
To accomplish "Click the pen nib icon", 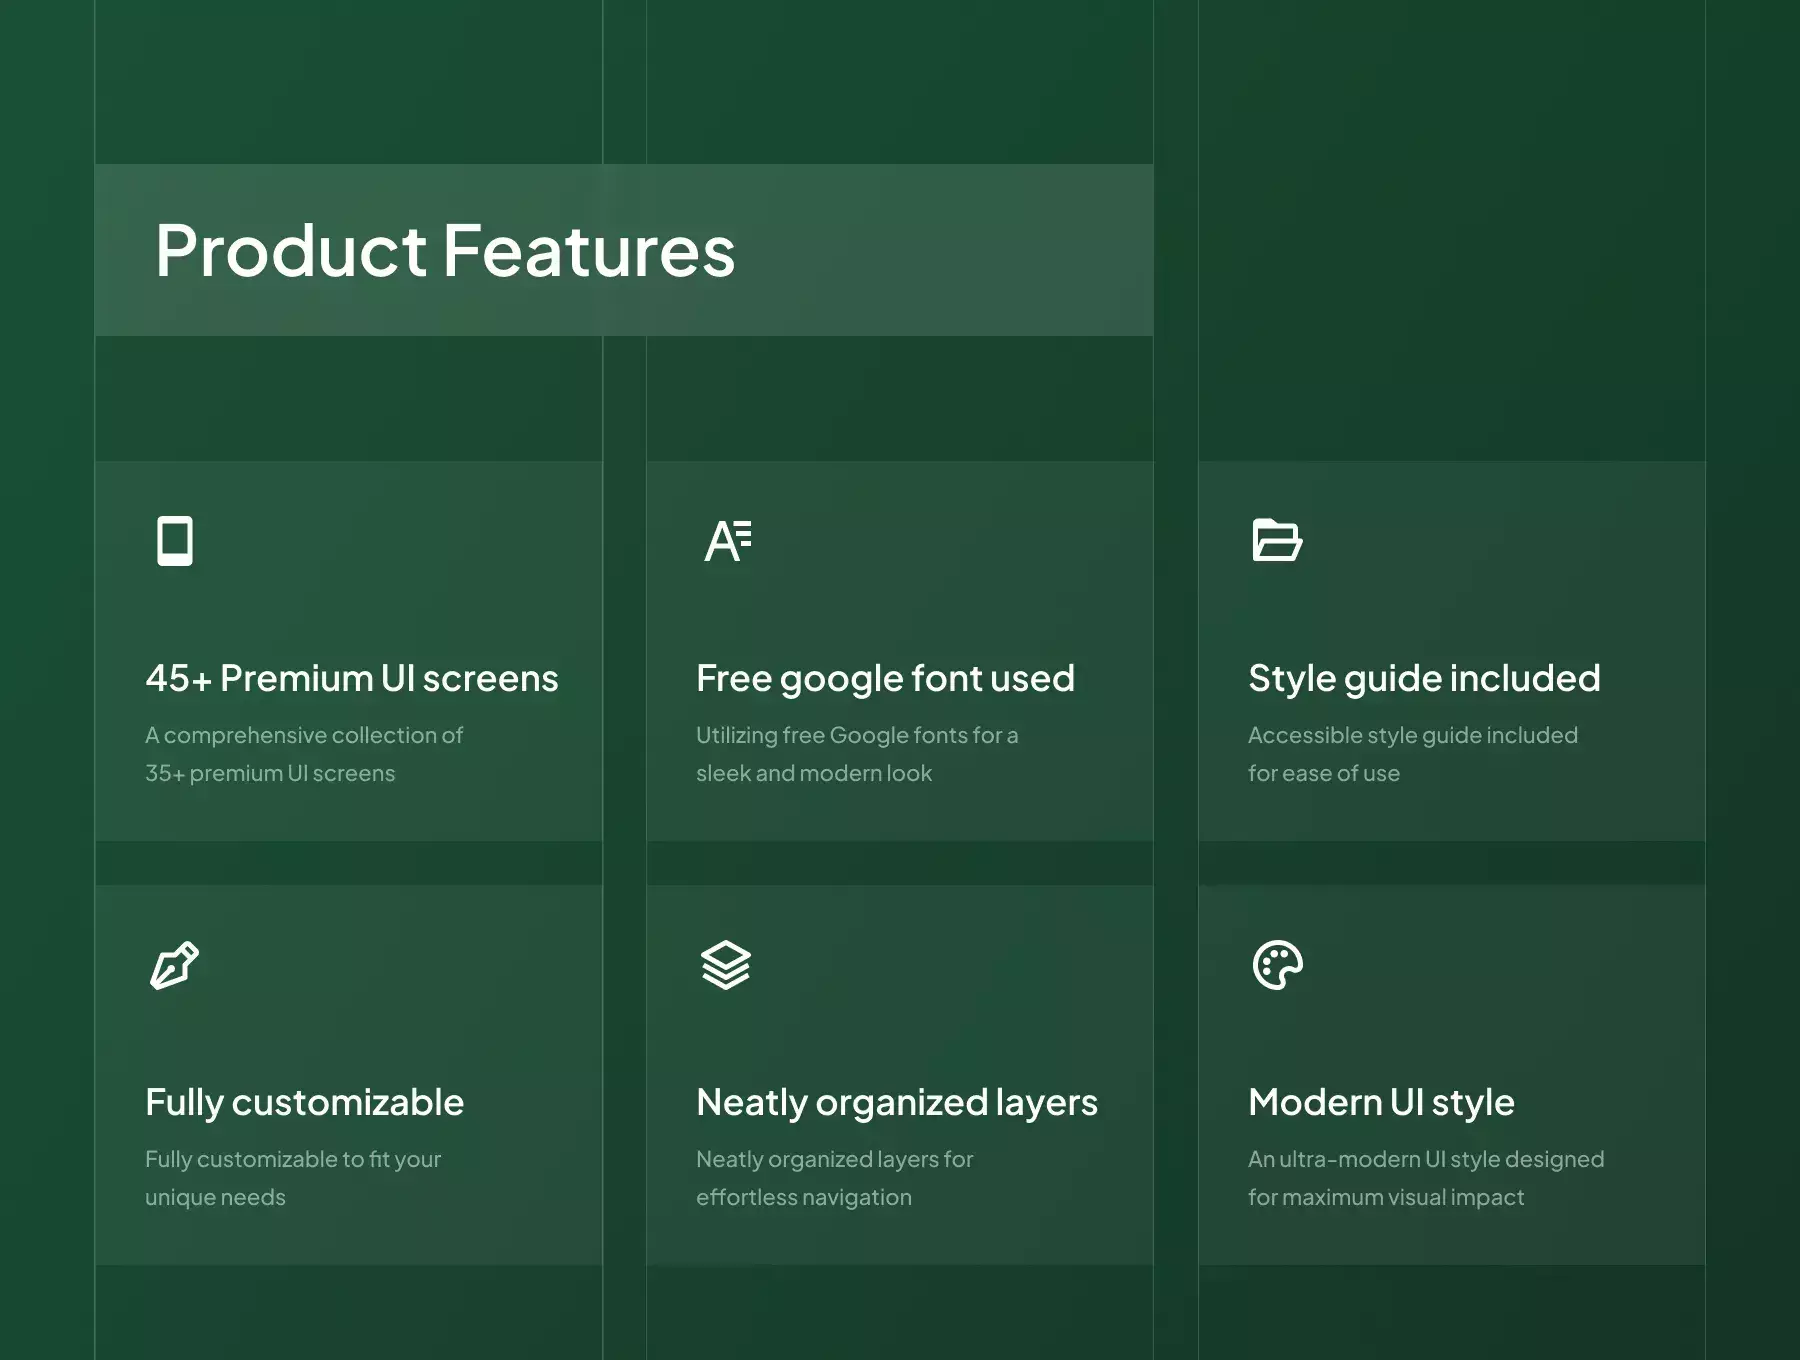I will (x=174, y=965).
